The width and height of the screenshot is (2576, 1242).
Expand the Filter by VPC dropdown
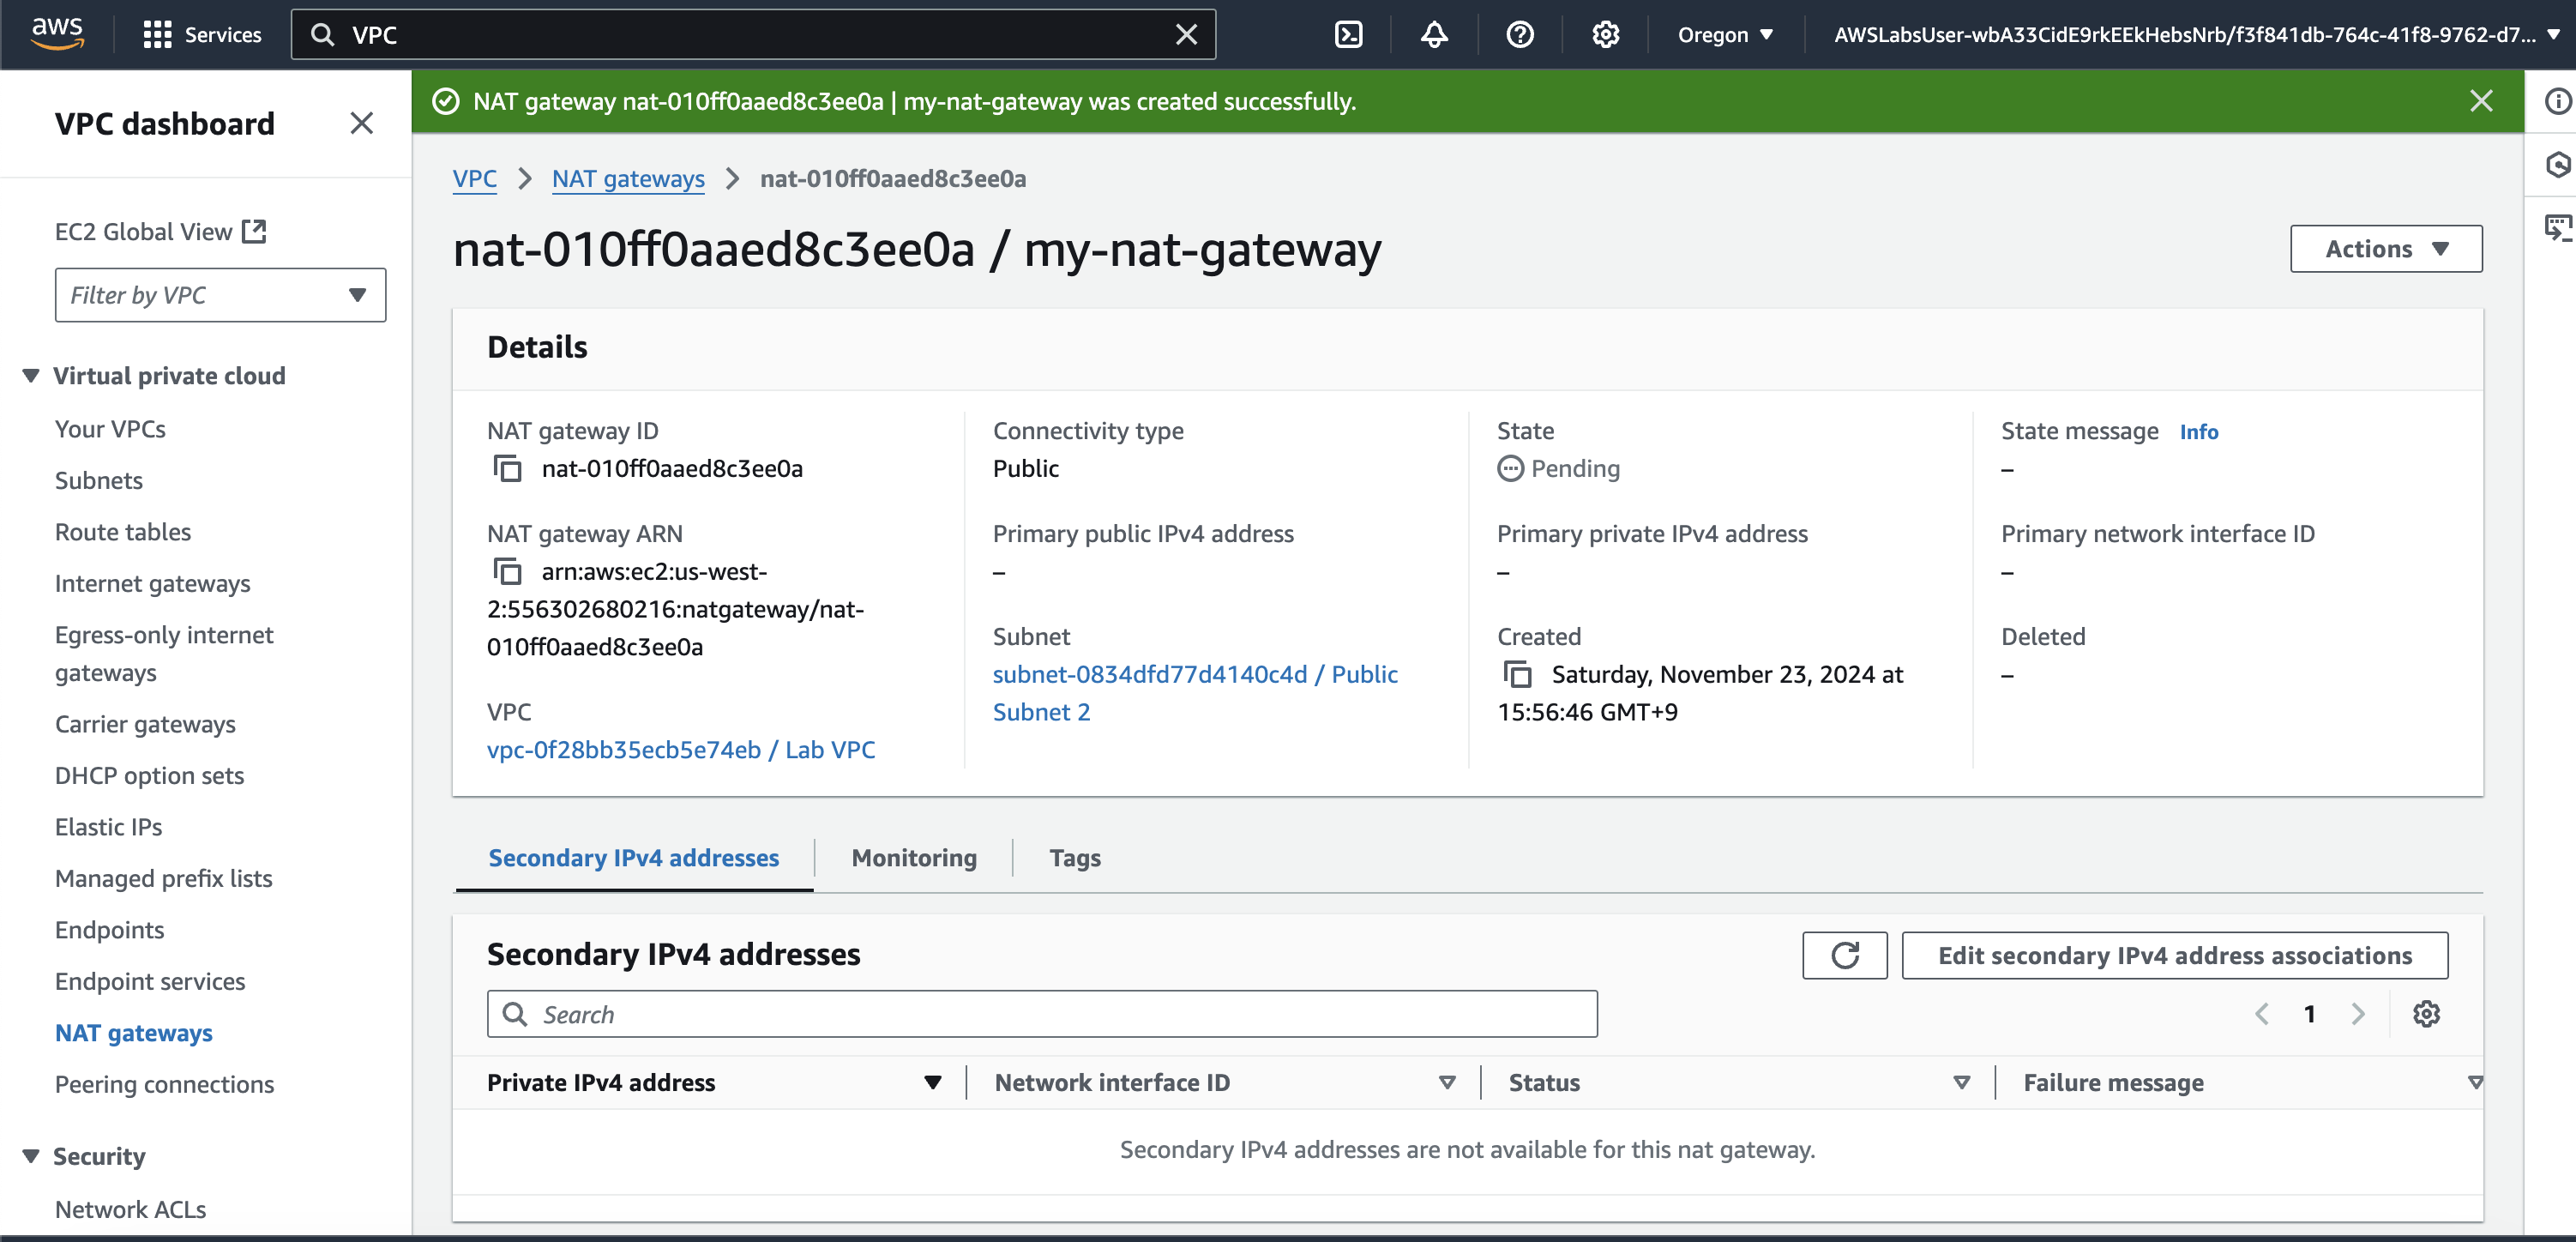(220, 295)
